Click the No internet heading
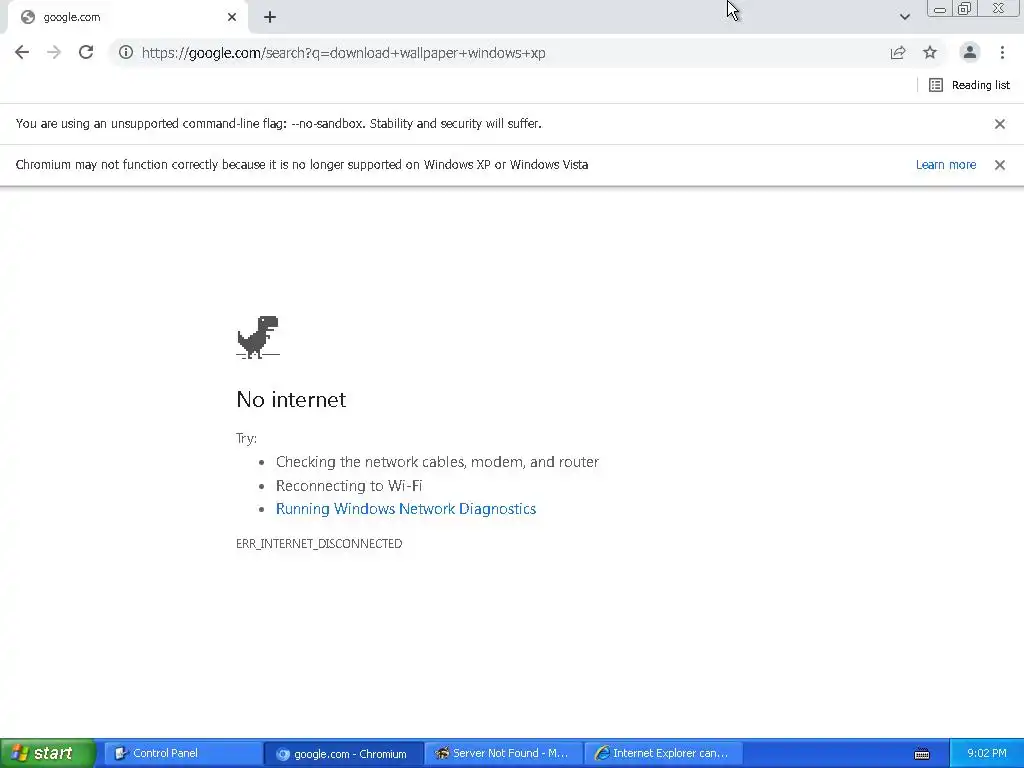The height and width of the screenshot is (768, 1024). [291, 399]
